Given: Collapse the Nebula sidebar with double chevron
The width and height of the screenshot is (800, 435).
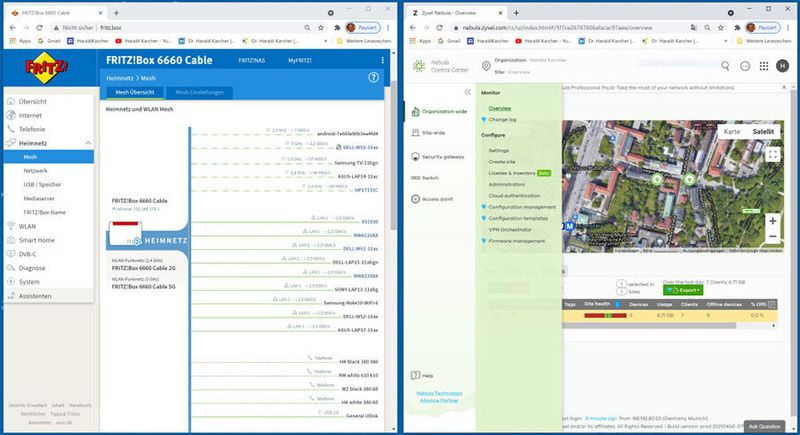Looking at the screenshot, I should [x=467, y=92].
